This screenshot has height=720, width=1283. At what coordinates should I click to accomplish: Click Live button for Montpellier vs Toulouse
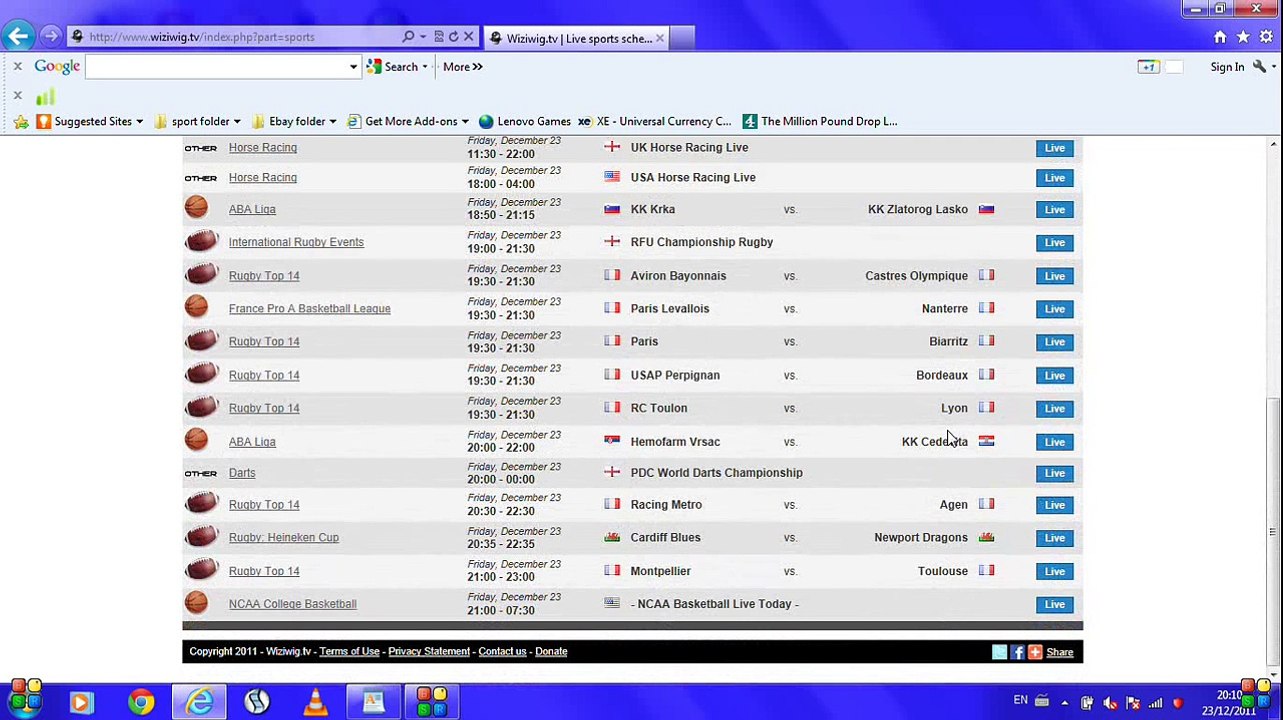1054,571
